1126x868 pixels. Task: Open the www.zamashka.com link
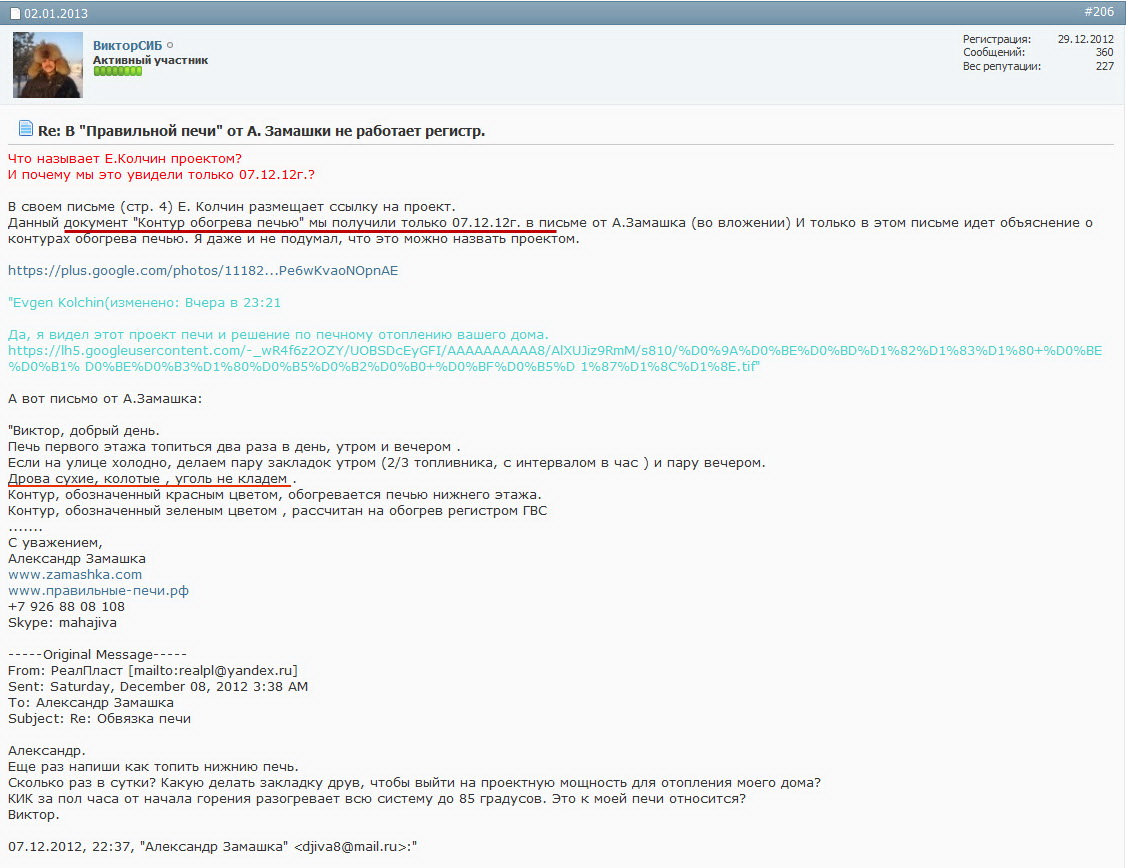pyautogui.click(x=75, y=575)
